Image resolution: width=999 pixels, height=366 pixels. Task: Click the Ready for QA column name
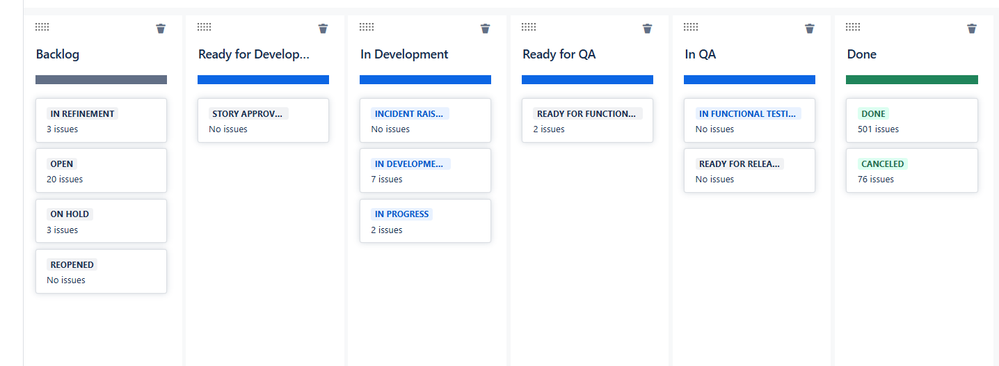[x=559, y=55]
